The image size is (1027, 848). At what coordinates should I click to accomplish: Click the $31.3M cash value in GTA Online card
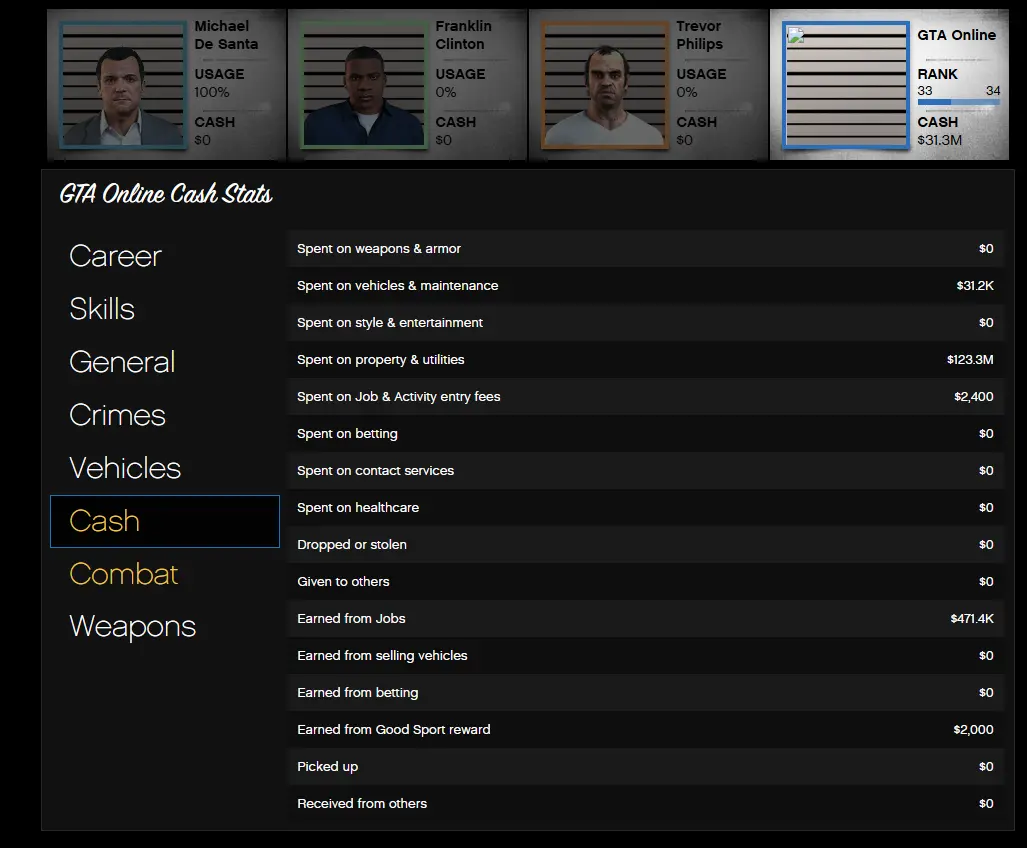tap(939, 140)
